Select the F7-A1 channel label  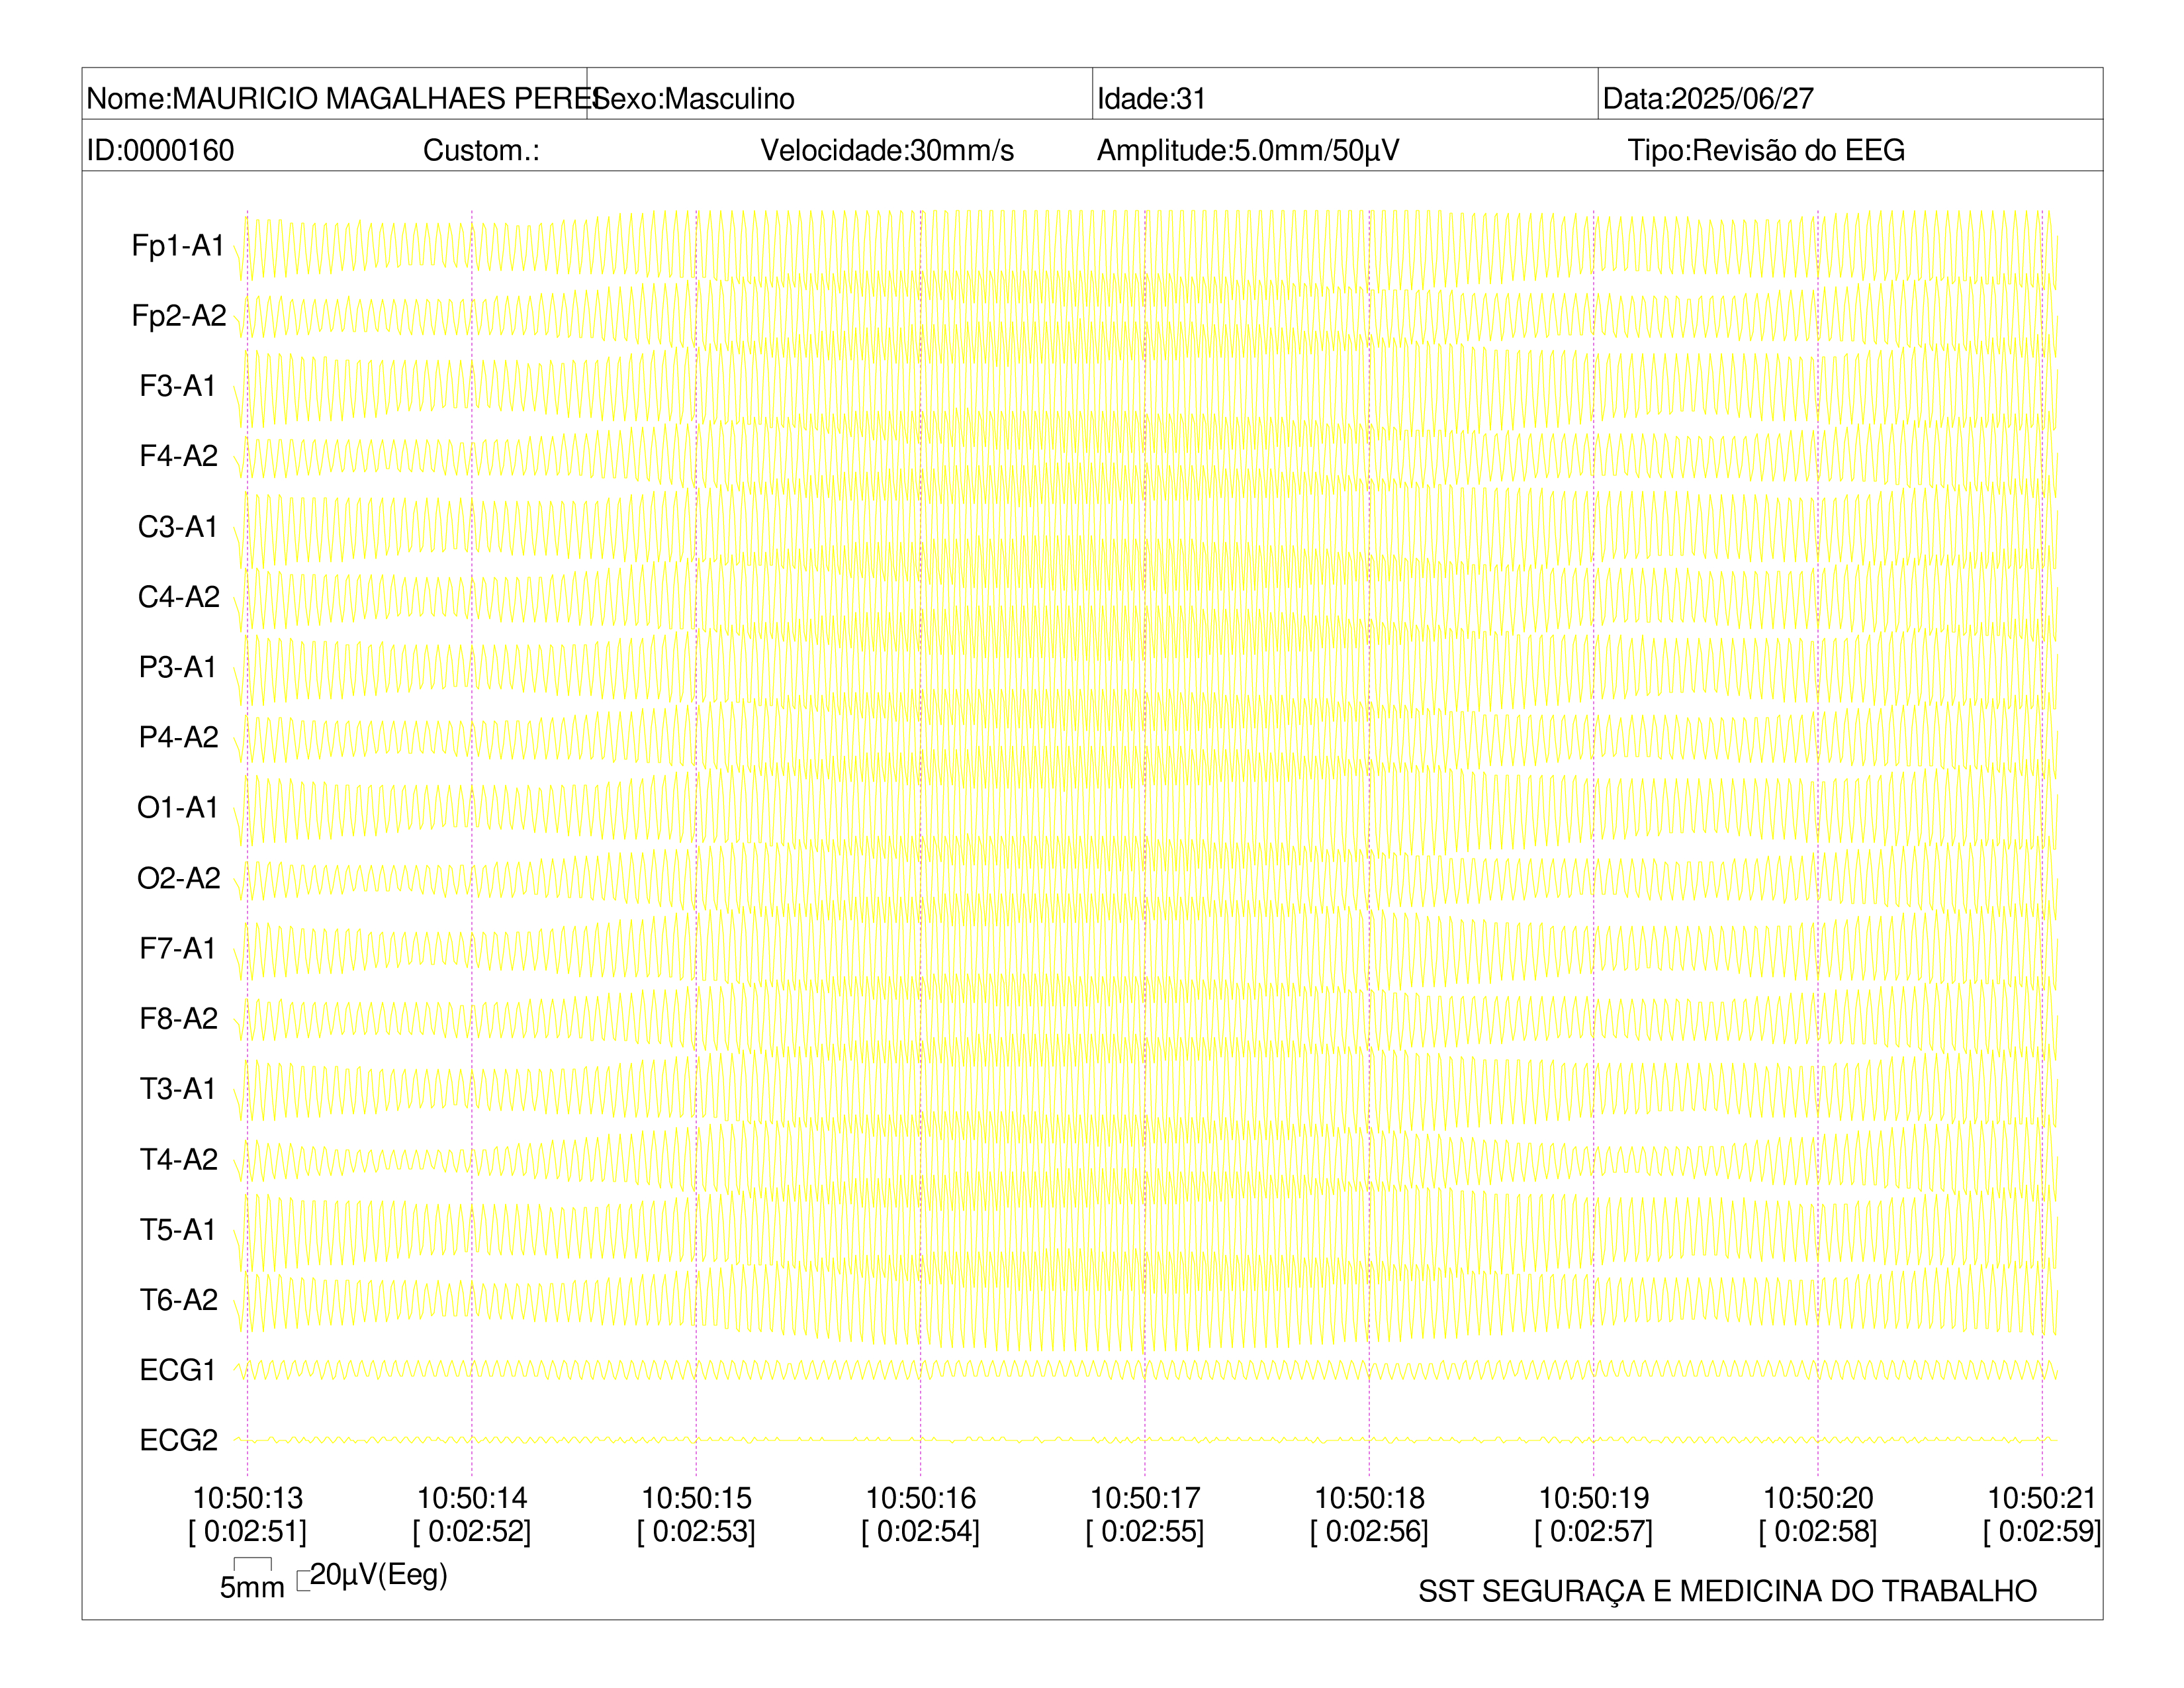(178, 948)
